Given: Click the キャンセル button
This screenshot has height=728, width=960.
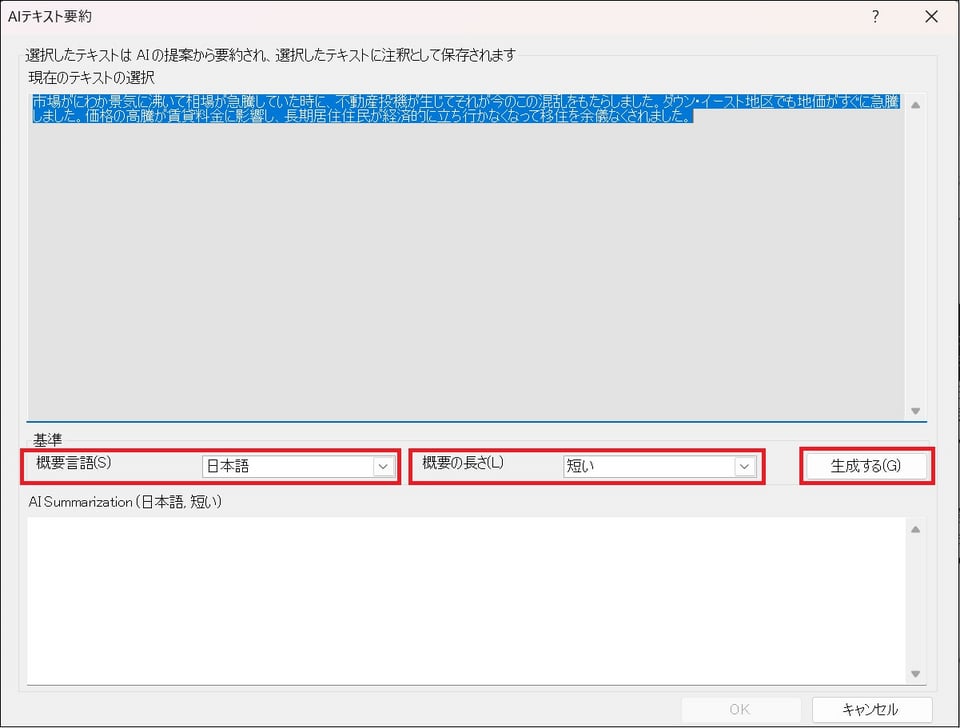Looking at the screenshot, I should (x=871, y=709).
